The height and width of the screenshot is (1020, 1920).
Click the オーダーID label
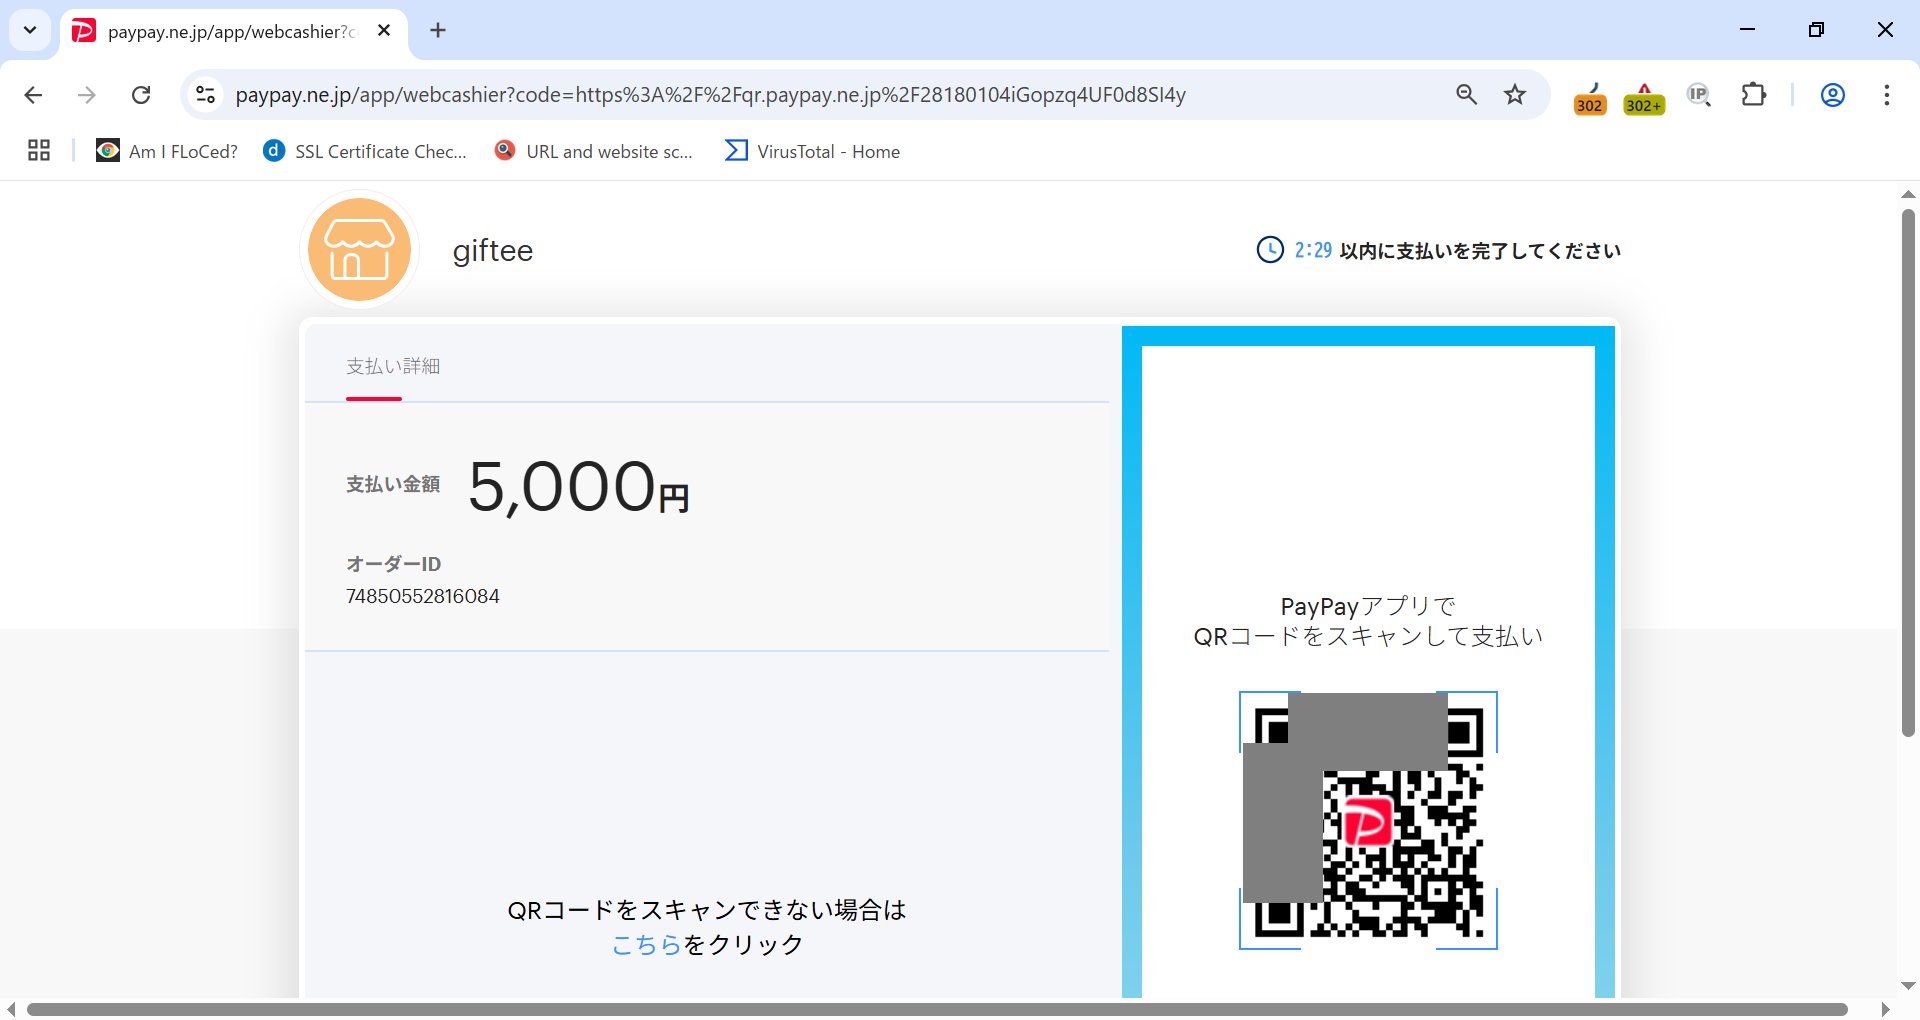coord(393,564)
